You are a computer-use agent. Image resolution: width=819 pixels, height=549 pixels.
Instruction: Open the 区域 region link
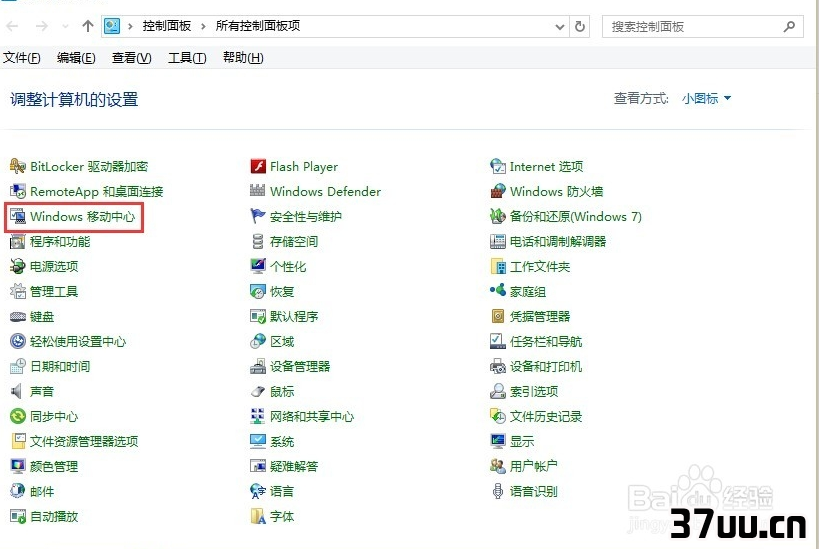click(x=282, y=341)
